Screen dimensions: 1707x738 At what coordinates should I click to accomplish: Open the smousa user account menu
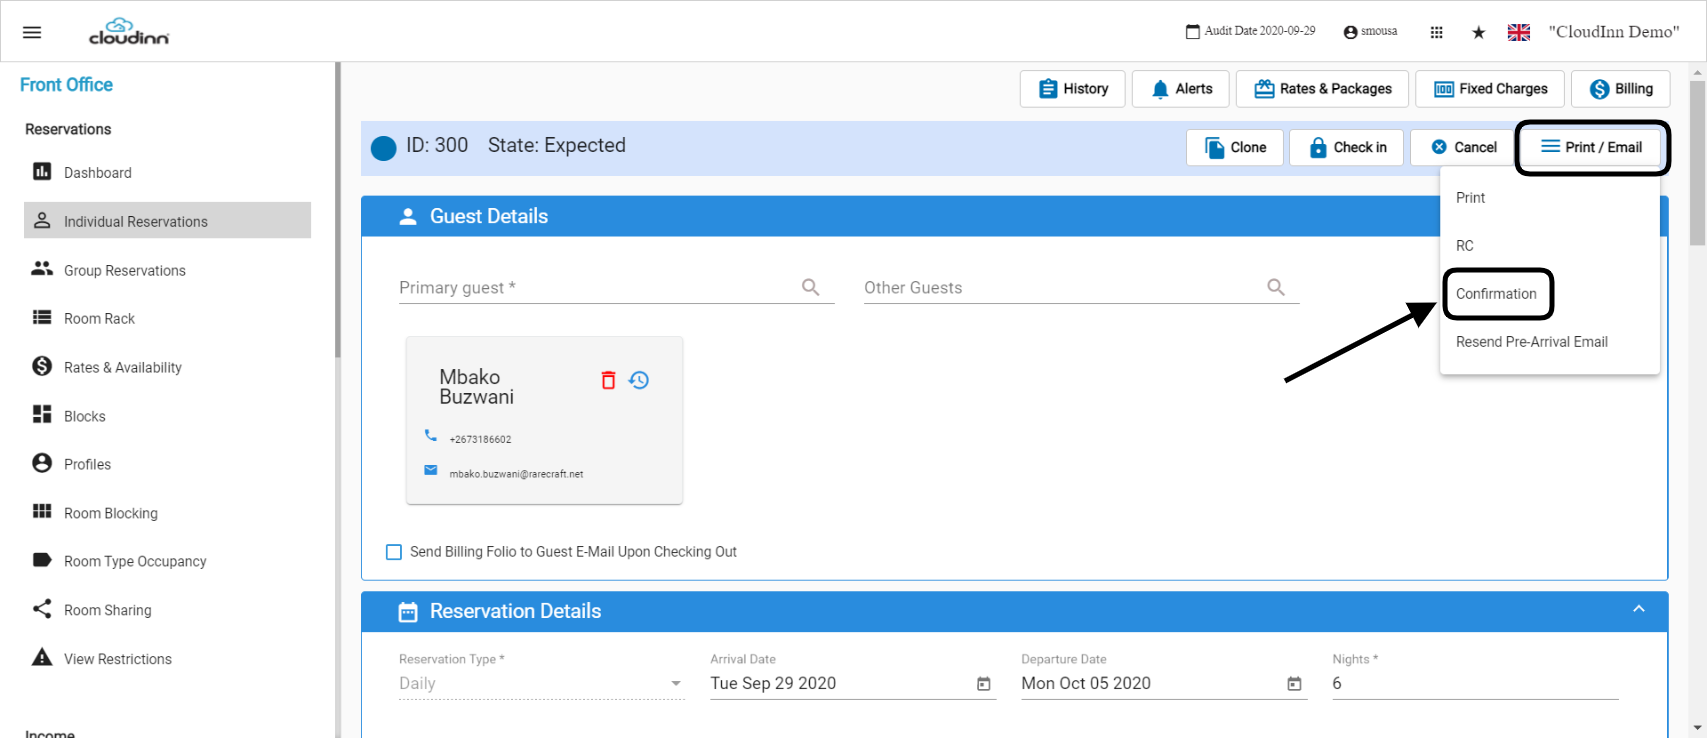point(1370,32)
